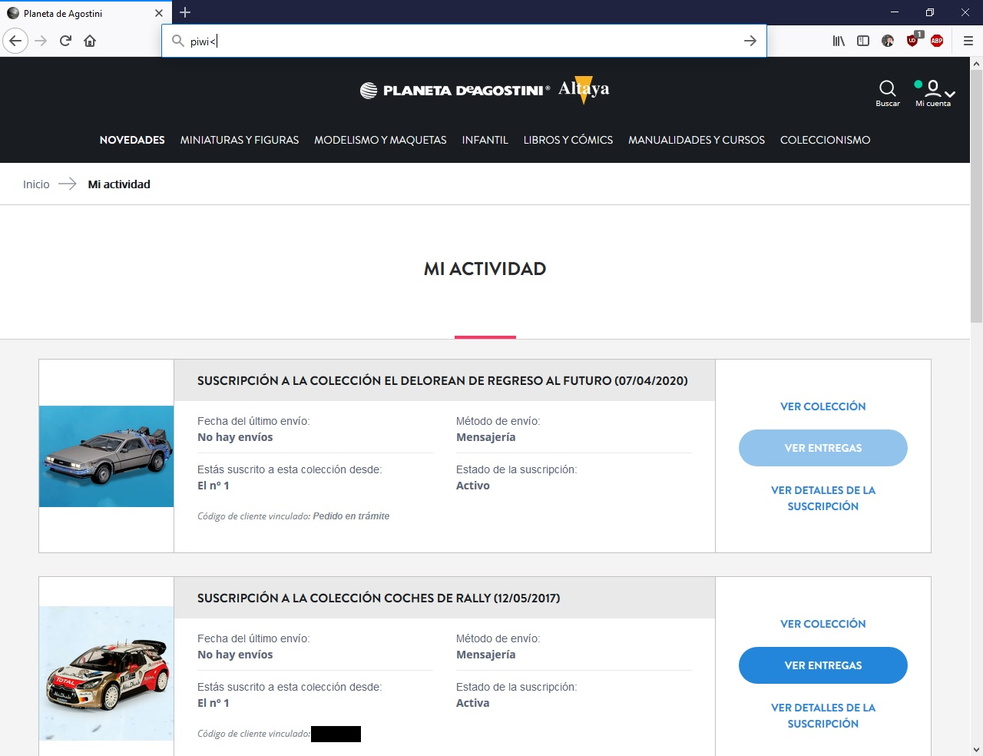This screenshot has height=756, width=983.
Task: Click the Mi actividad breadcrumb
Action: click(119, 184)
